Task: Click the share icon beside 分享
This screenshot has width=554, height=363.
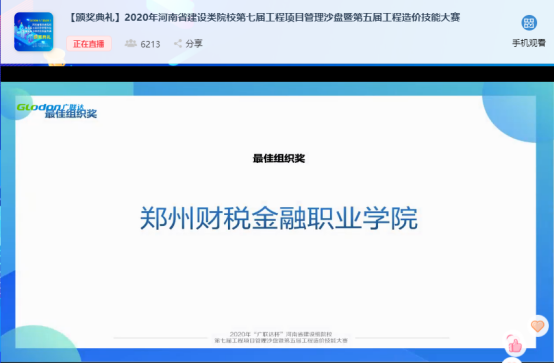Action: (x=178, y=43)
